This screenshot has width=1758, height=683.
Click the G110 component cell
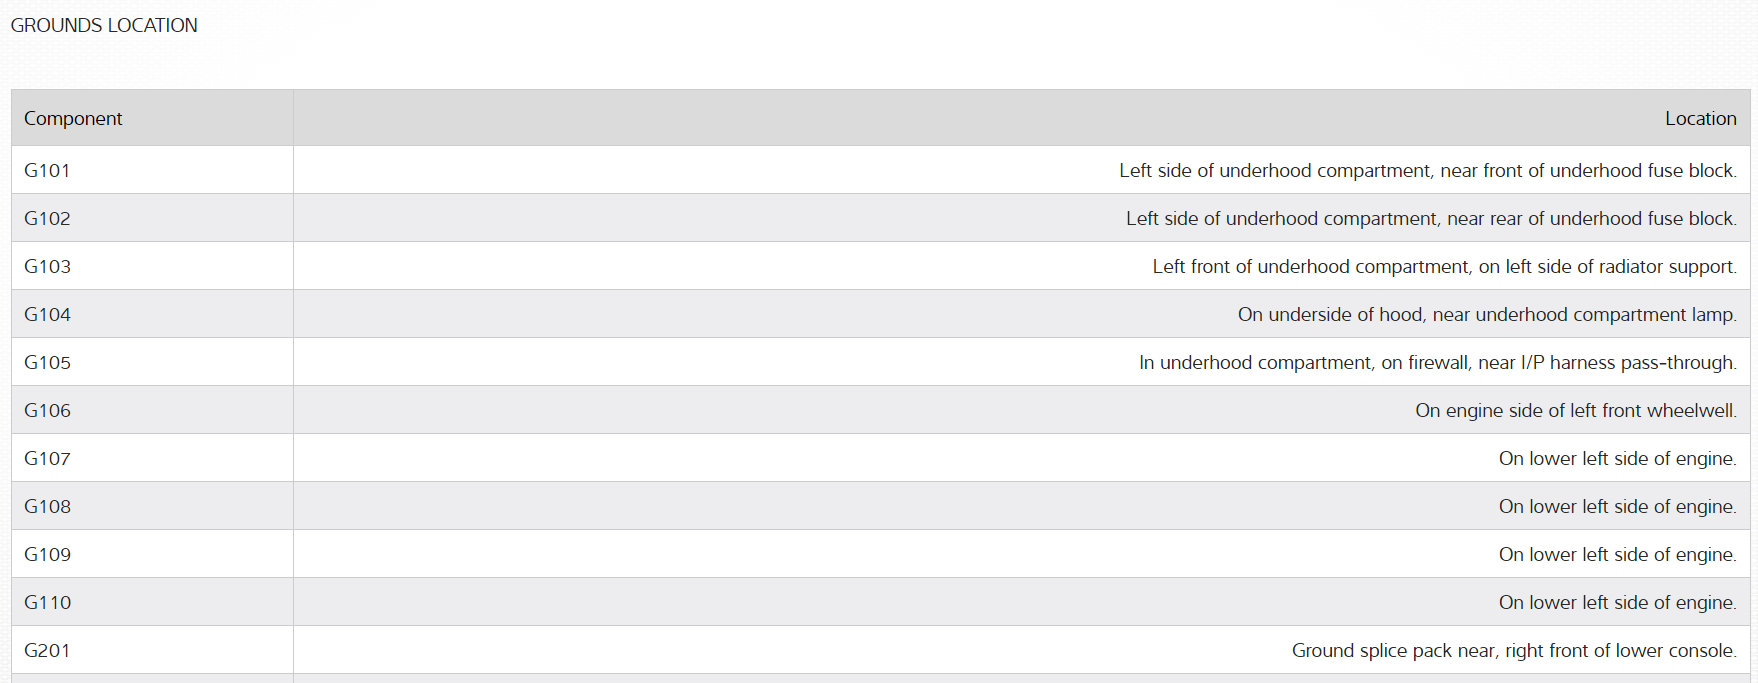coord(47,602)
